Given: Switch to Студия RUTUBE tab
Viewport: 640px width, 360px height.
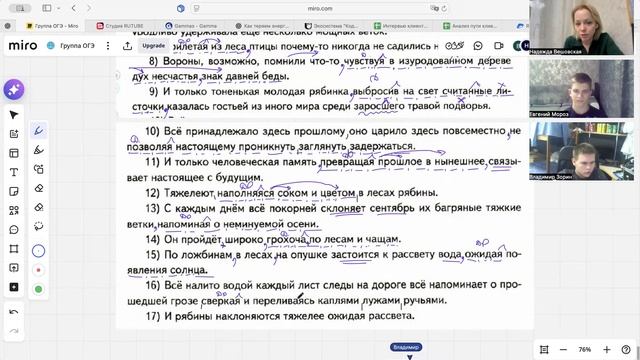Looking at the screenshot, I should [x=120, y=26].
